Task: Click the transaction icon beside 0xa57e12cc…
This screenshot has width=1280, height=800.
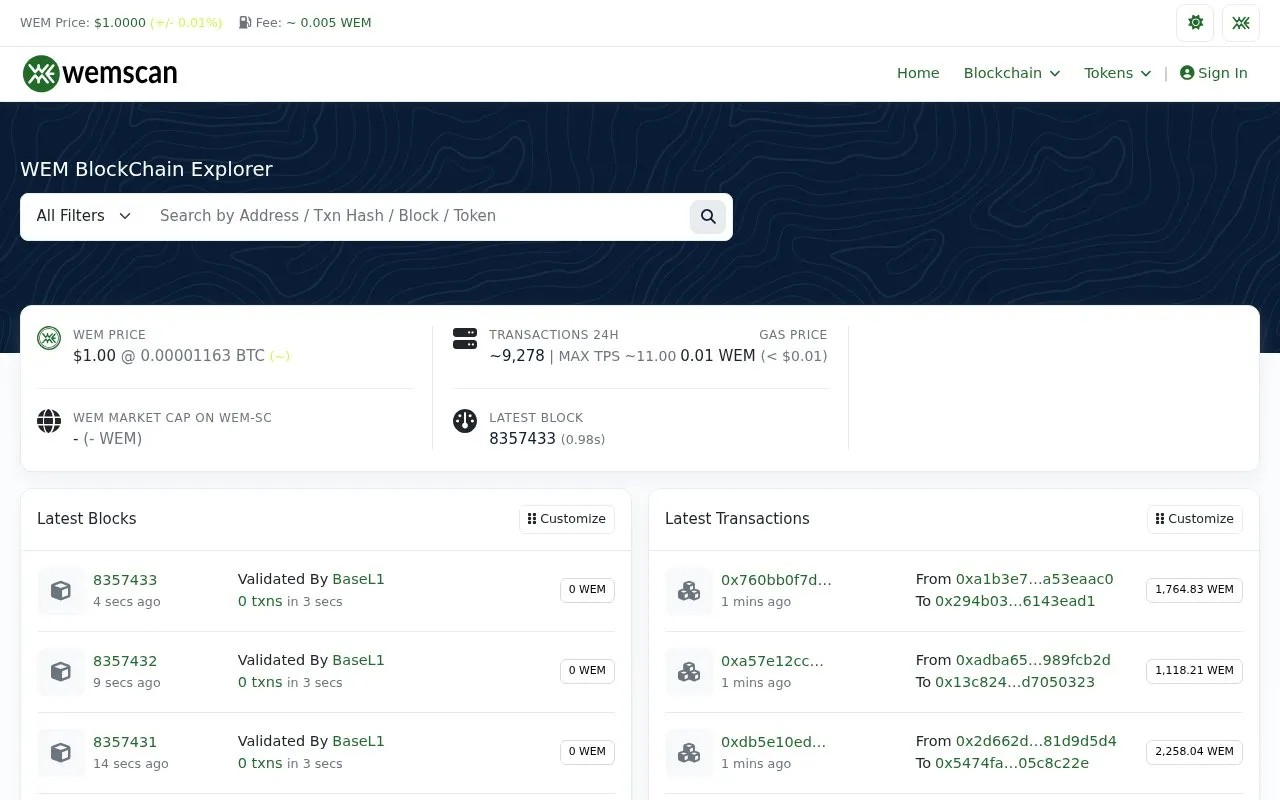Action: point(689,671)
